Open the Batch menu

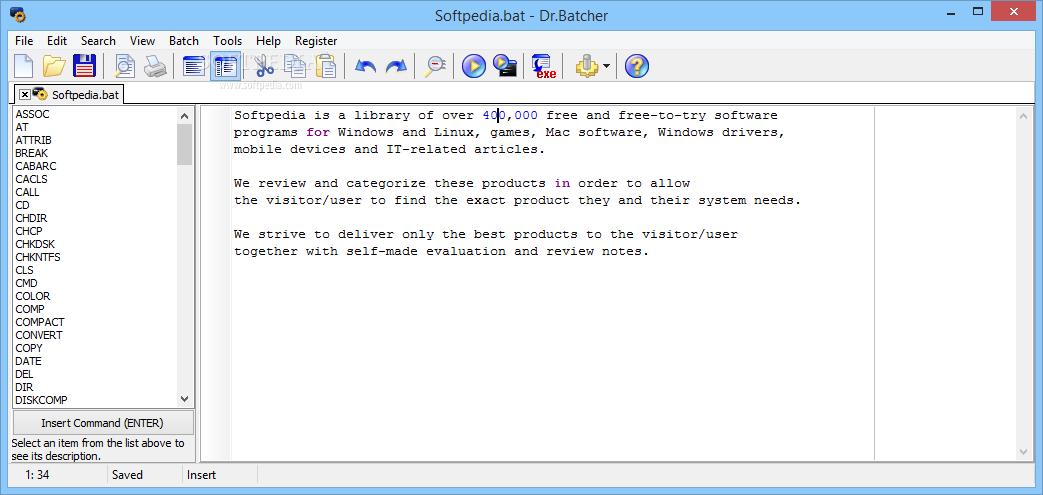[184, 41]
